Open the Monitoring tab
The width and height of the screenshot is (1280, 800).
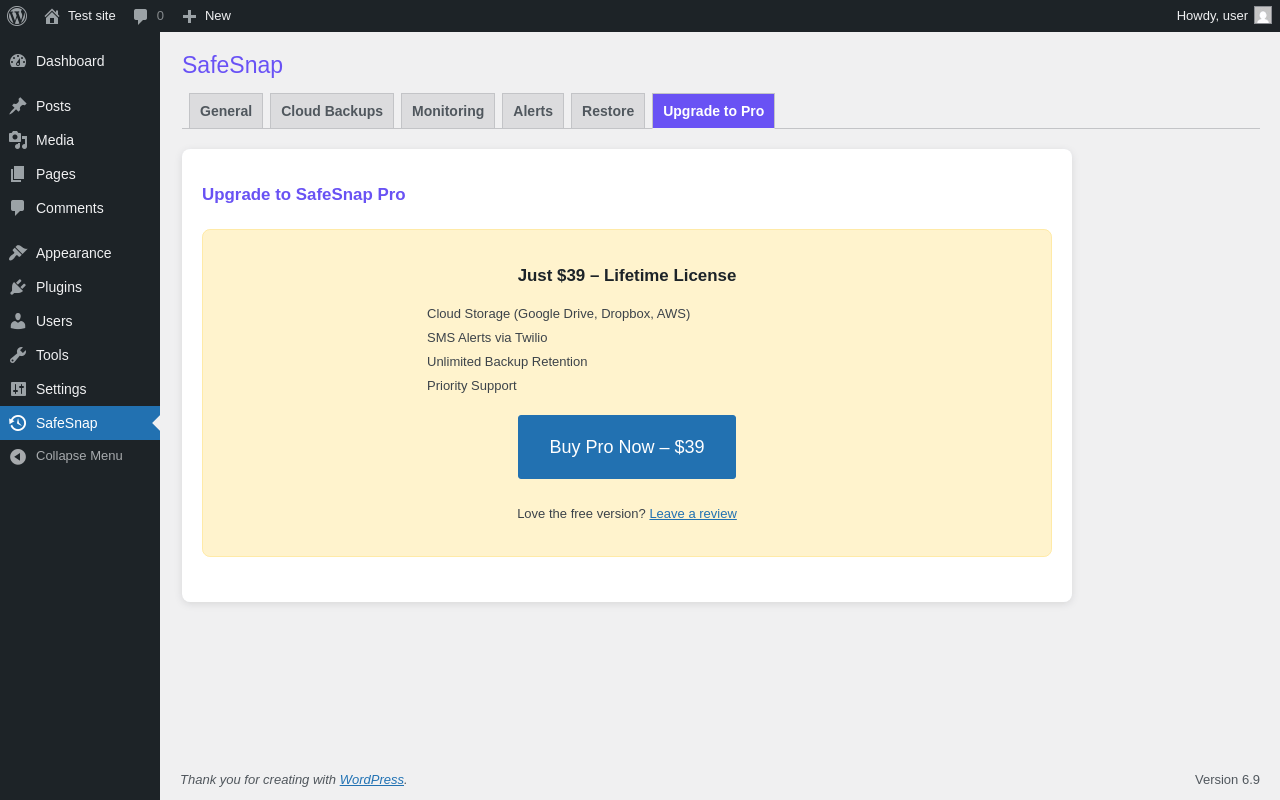coord(448,111)
